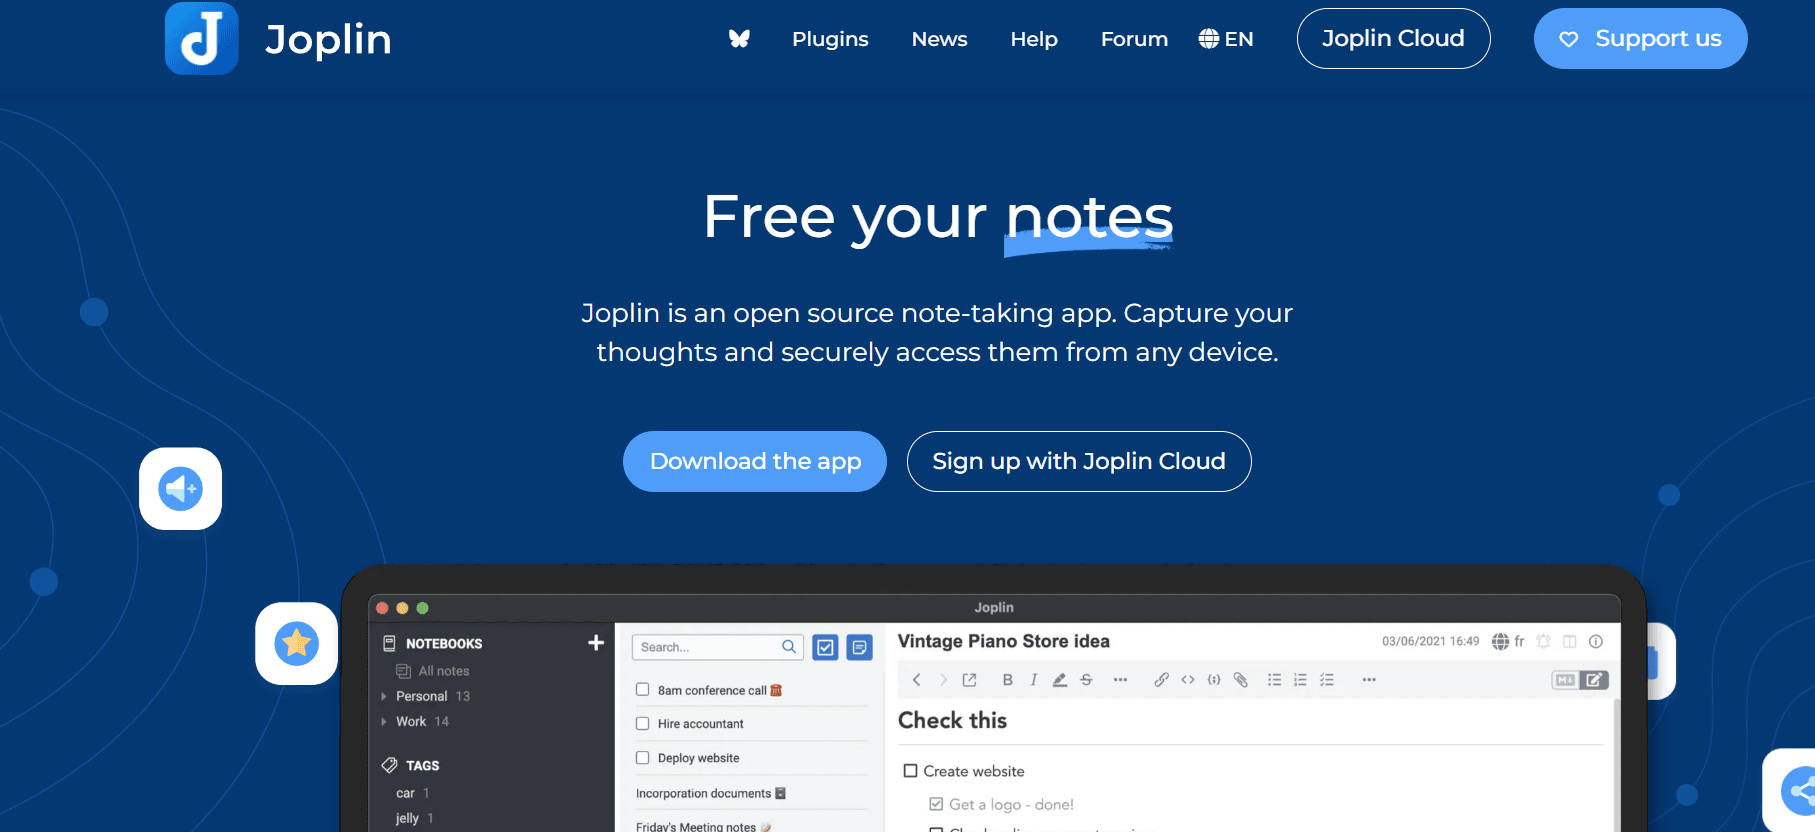Viewport: 1815px width, 832px height.
Task: Click the new note button in preview
Action: coord(859,648)
